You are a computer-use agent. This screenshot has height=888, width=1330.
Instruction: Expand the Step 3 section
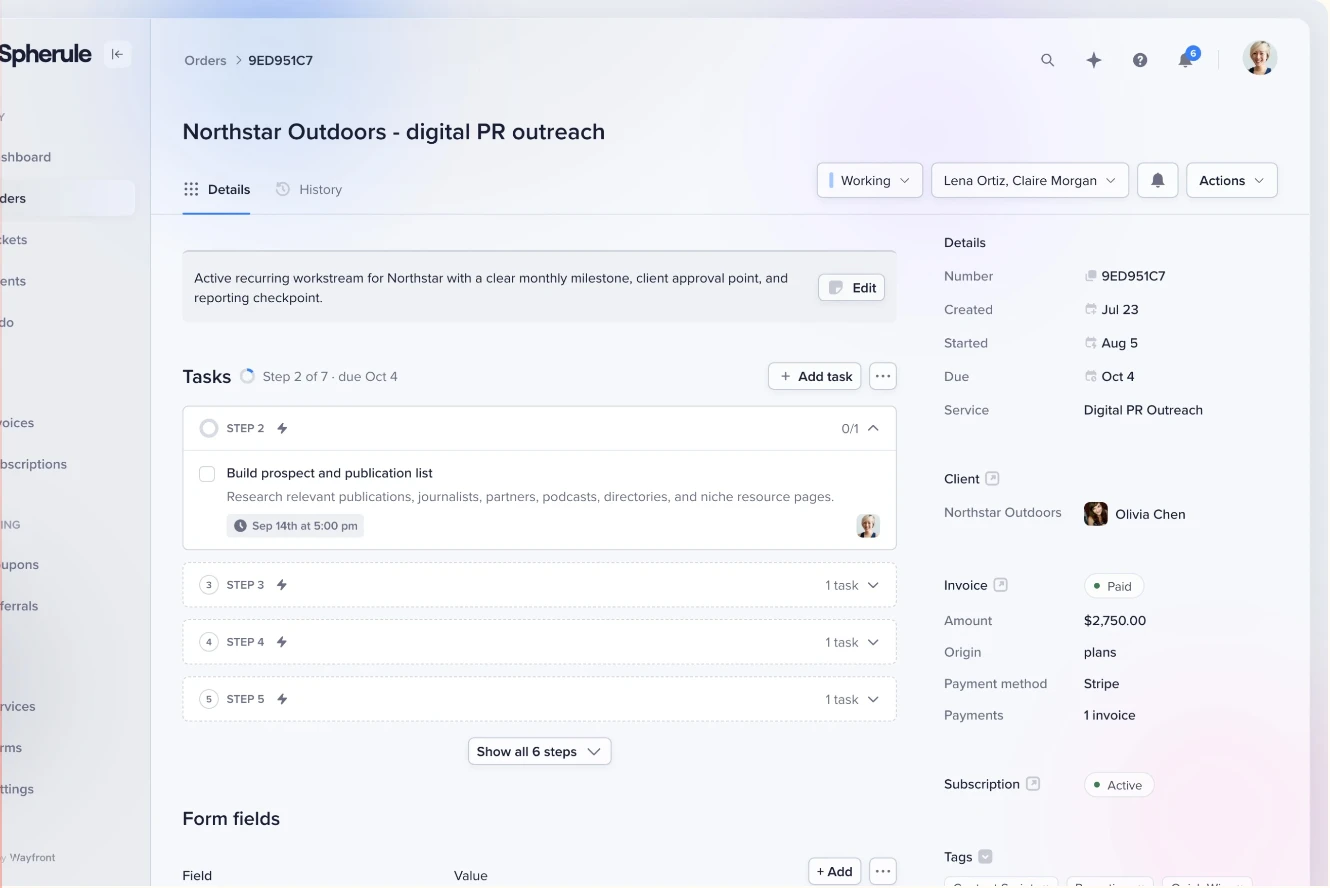[873, 585]
